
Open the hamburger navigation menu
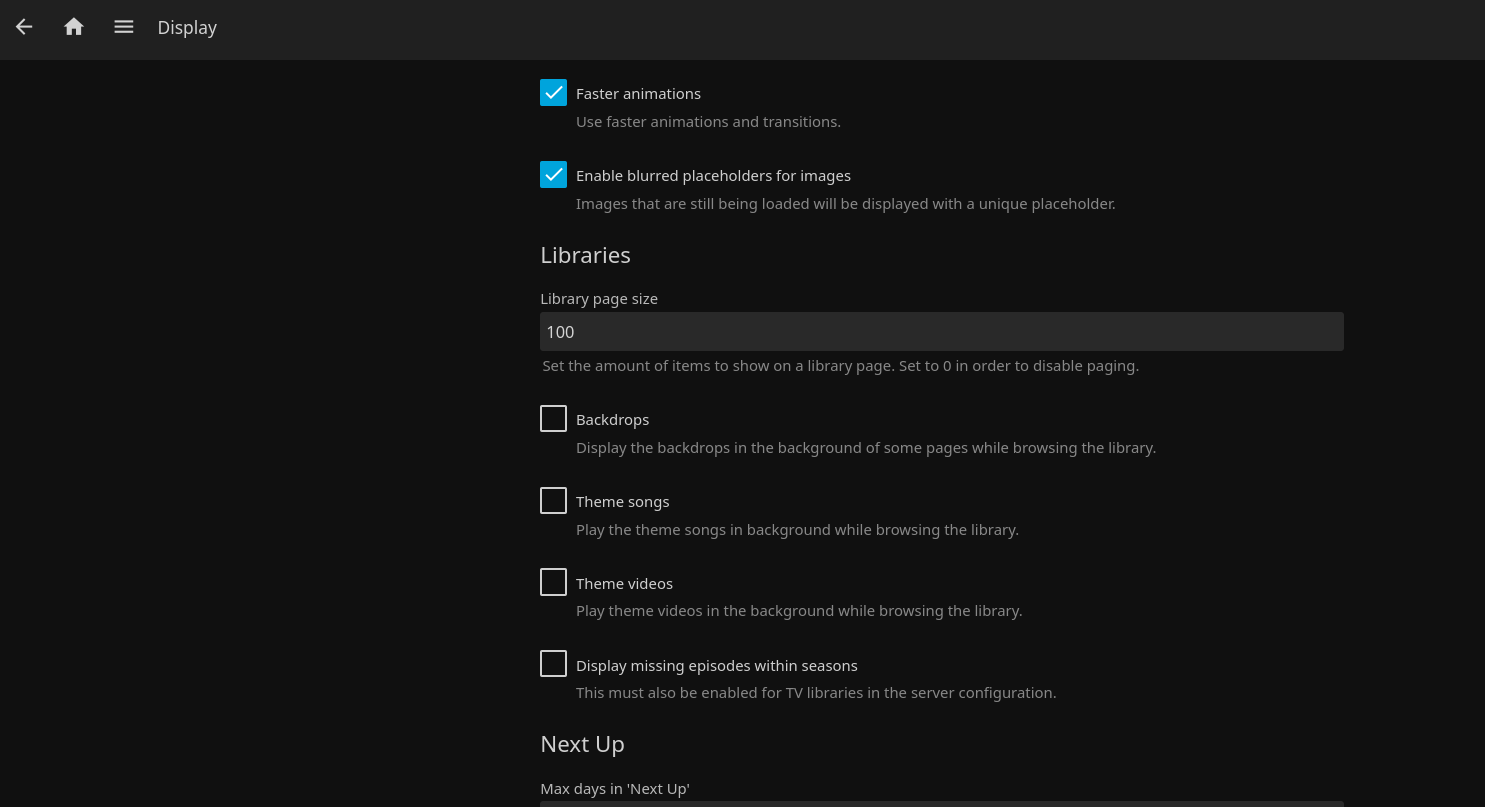click(x=124, y=27)
